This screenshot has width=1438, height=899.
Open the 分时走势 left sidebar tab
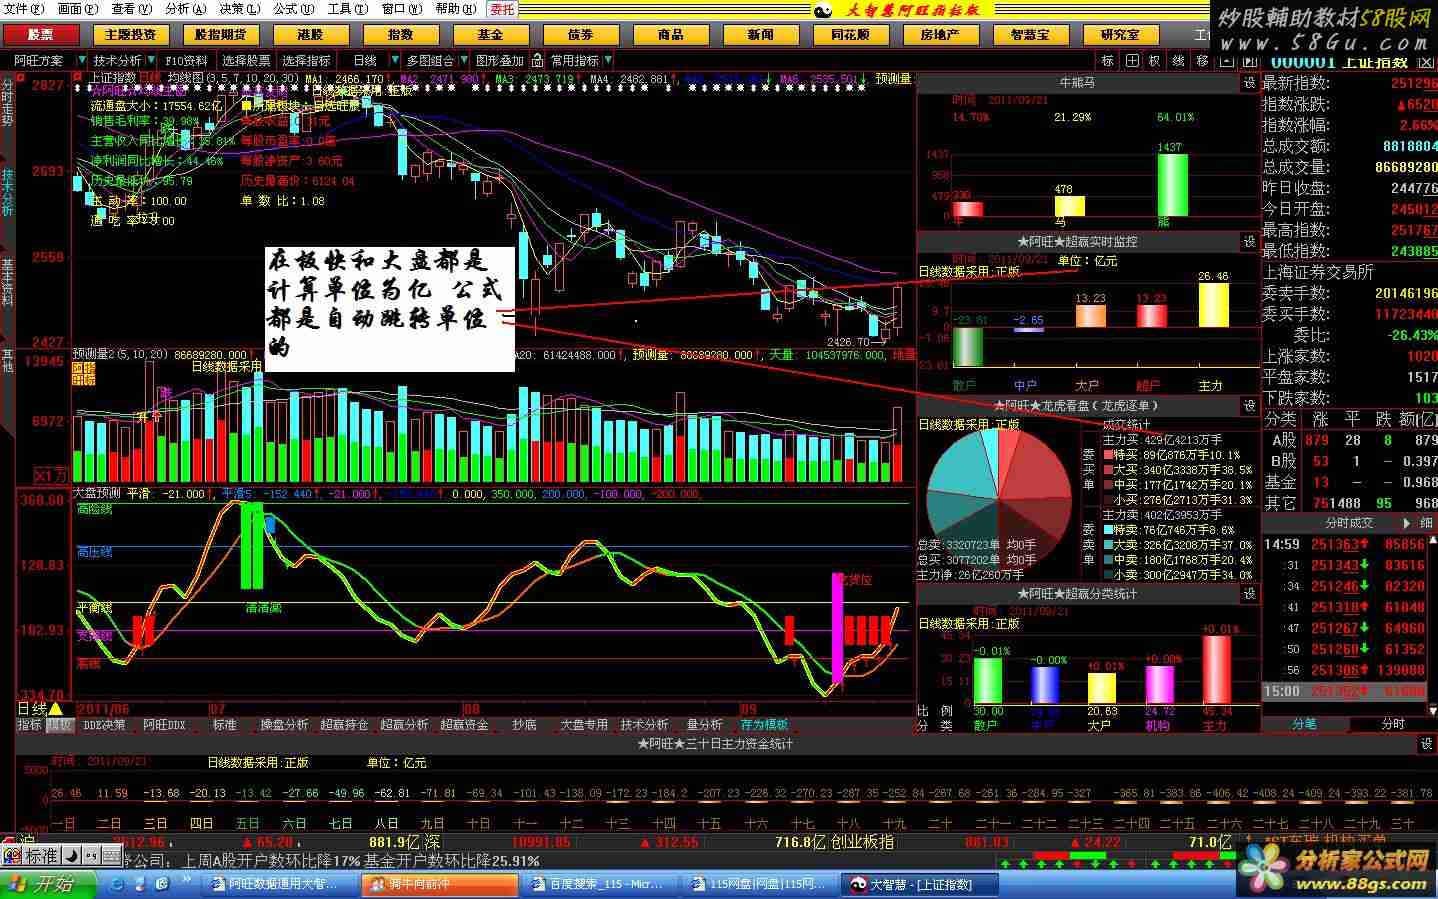[7, 103]
